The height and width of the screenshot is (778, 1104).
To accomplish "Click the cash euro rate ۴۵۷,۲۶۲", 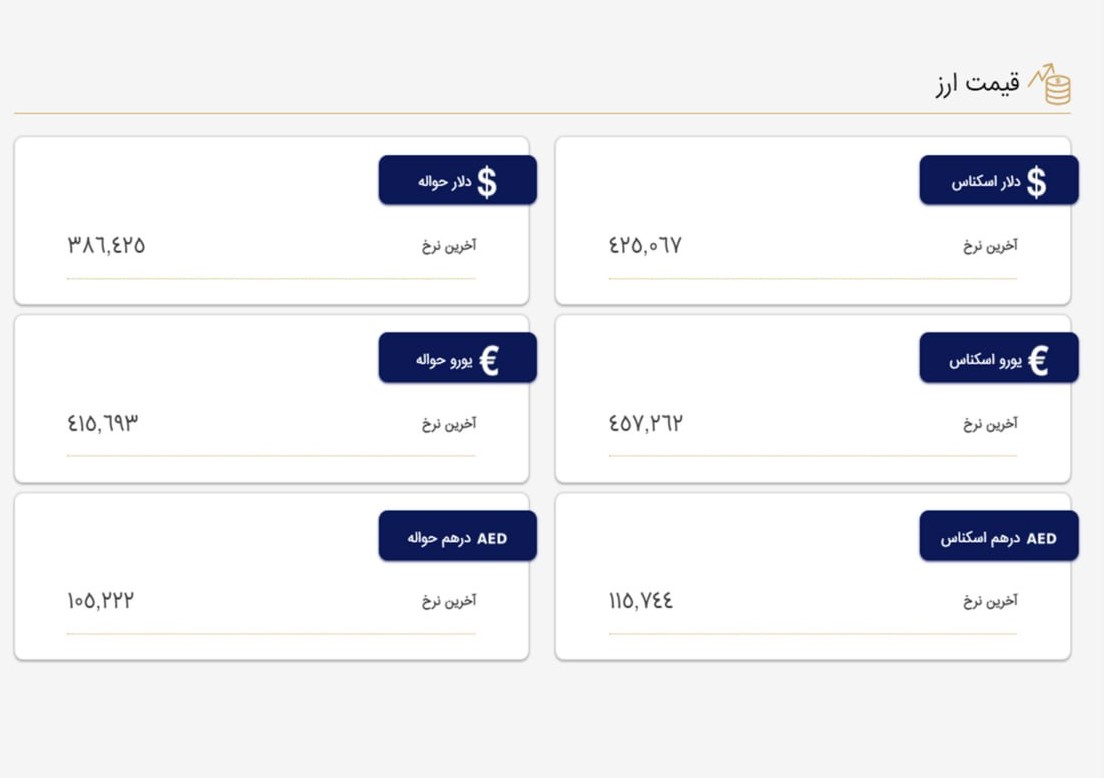I will pos(646,423).
